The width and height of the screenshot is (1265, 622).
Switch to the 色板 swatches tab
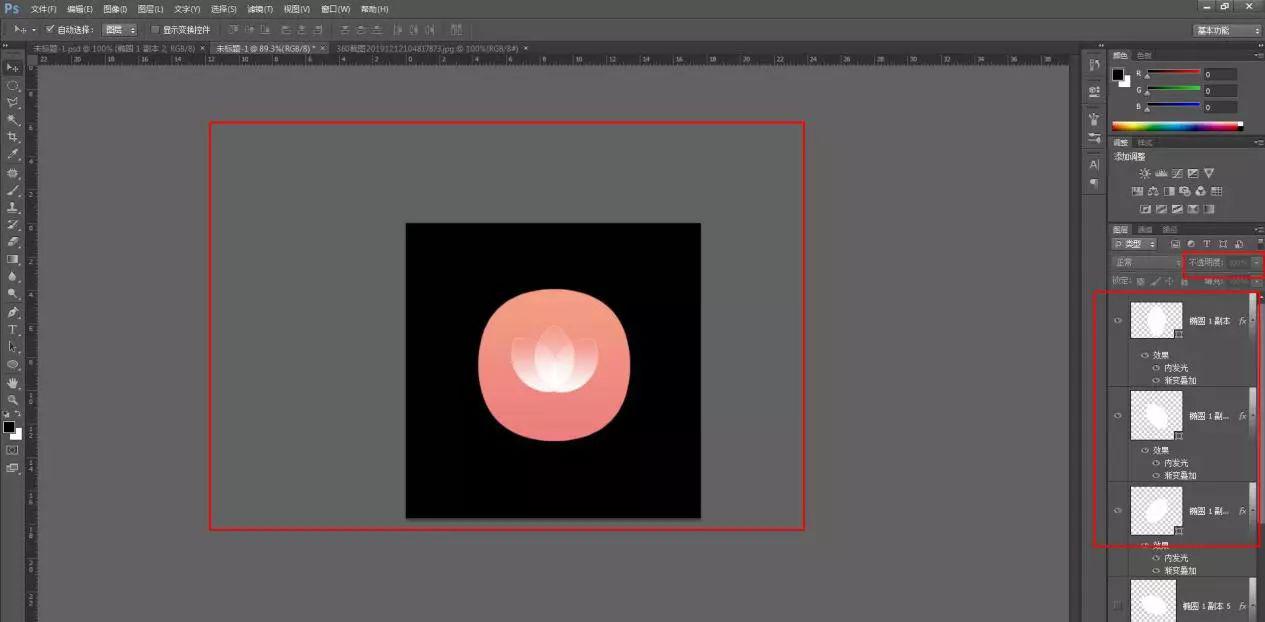coord(1144,55)
